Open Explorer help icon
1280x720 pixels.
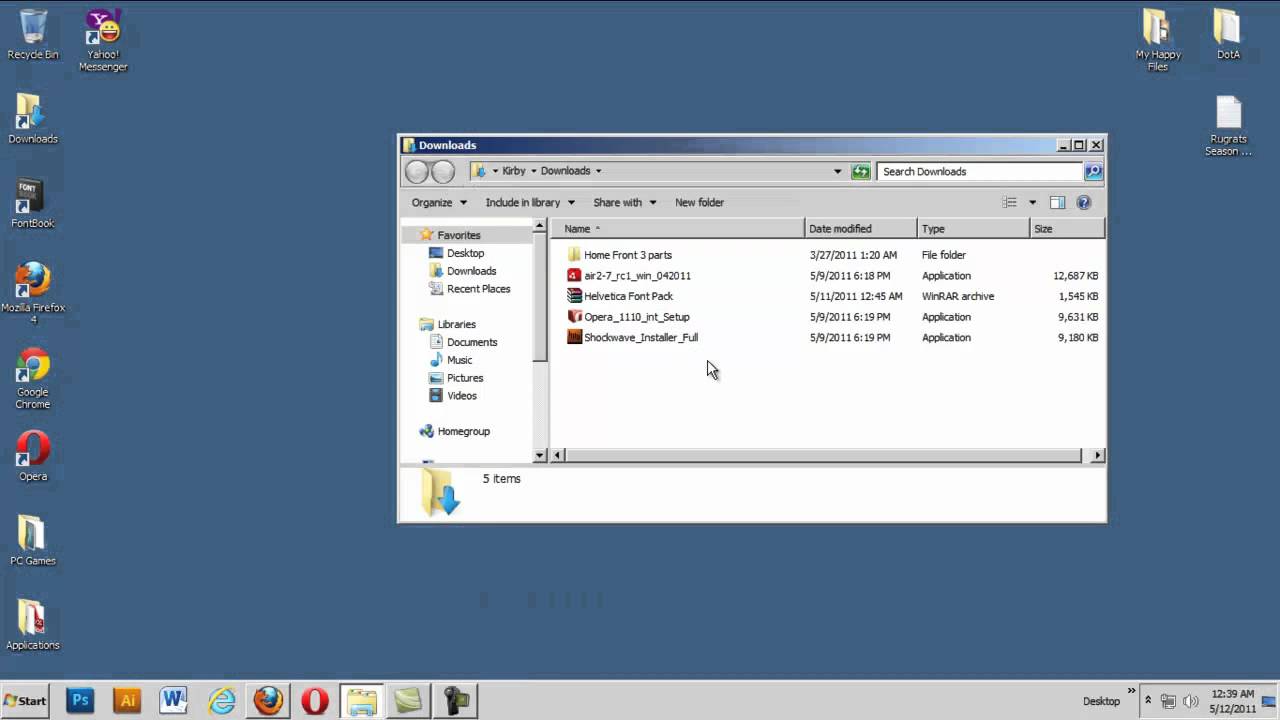point(1084,202)
